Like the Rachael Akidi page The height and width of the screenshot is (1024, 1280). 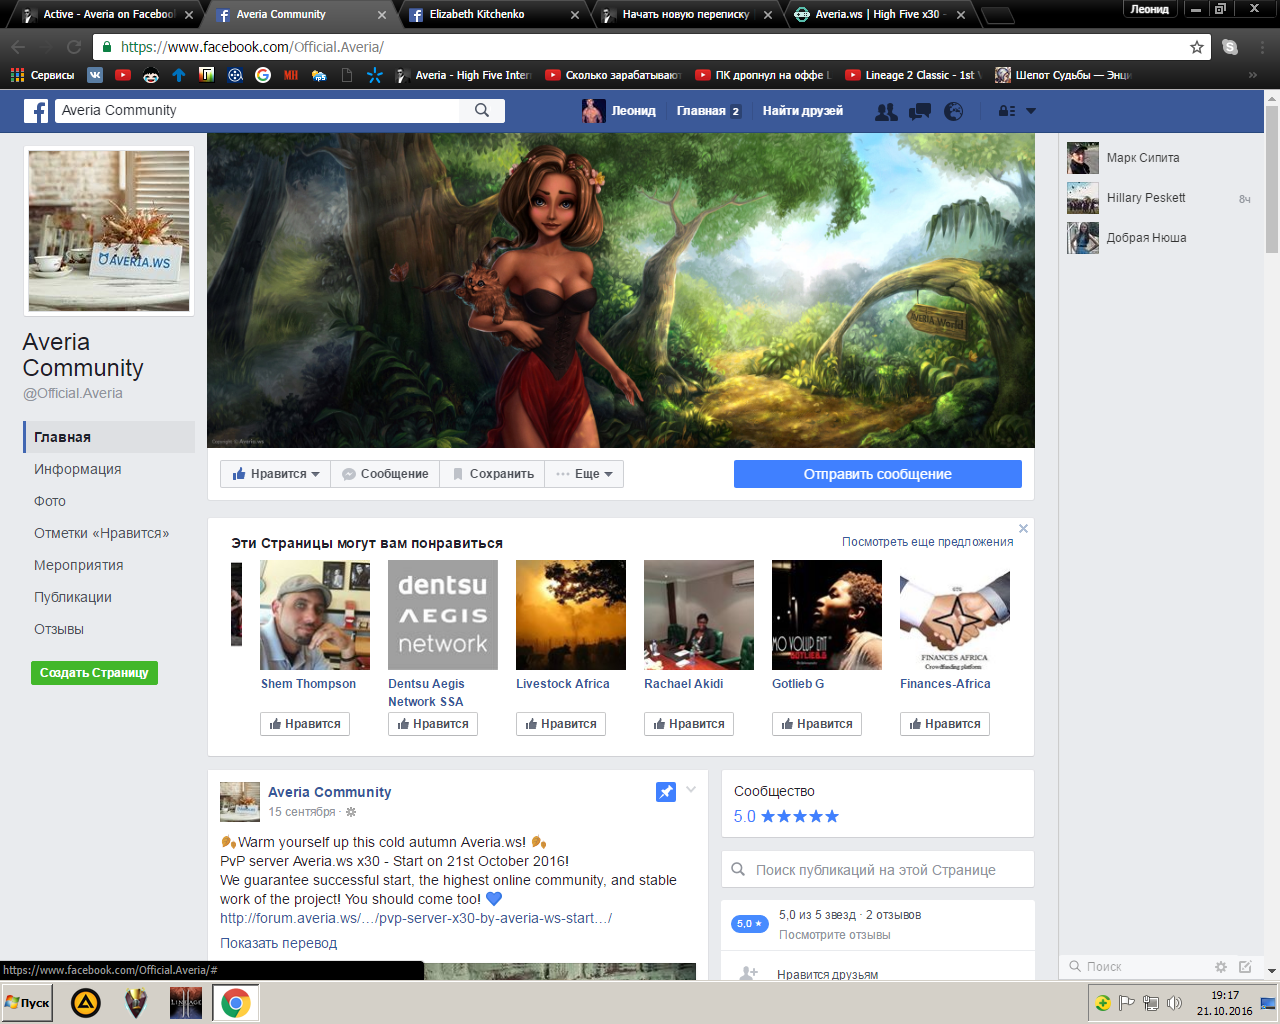(689, 724)
